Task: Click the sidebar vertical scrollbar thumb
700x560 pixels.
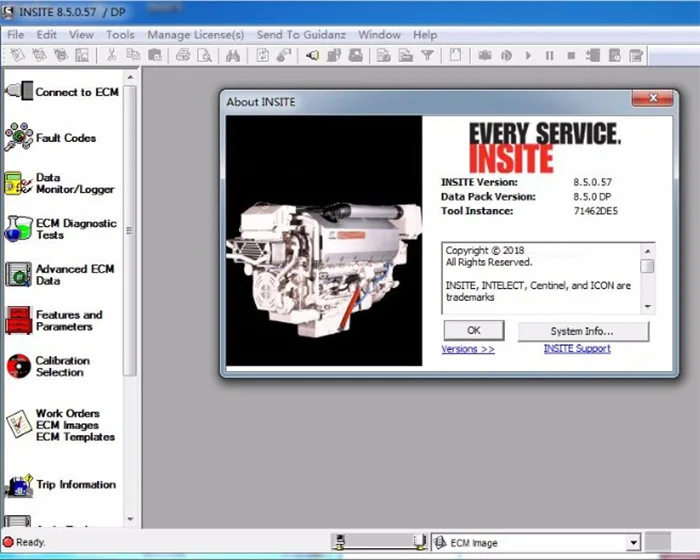Action: click(x=130, y=230)
